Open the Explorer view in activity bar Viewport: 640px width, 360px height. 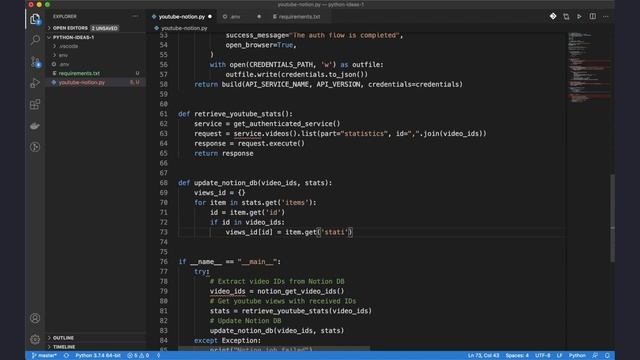(x=35, y=19)
